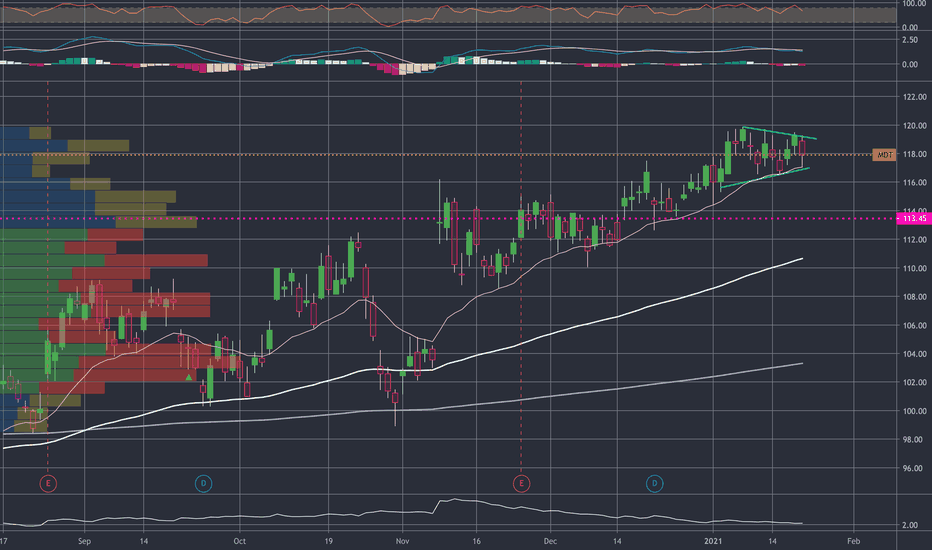Viewport: 932px width, 550px height.
Task: Select the lower green pennant trendline
Action: [x=765, y=178]
